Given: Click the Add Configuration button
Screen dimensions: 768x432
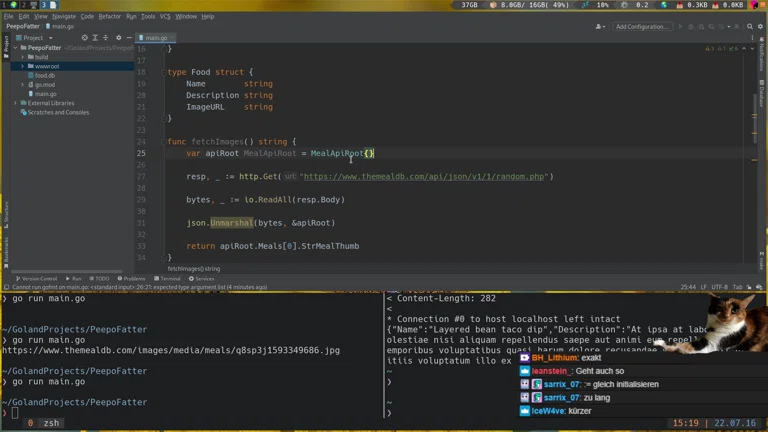Looking at the screenshot, I should click(x=642, y=27).
